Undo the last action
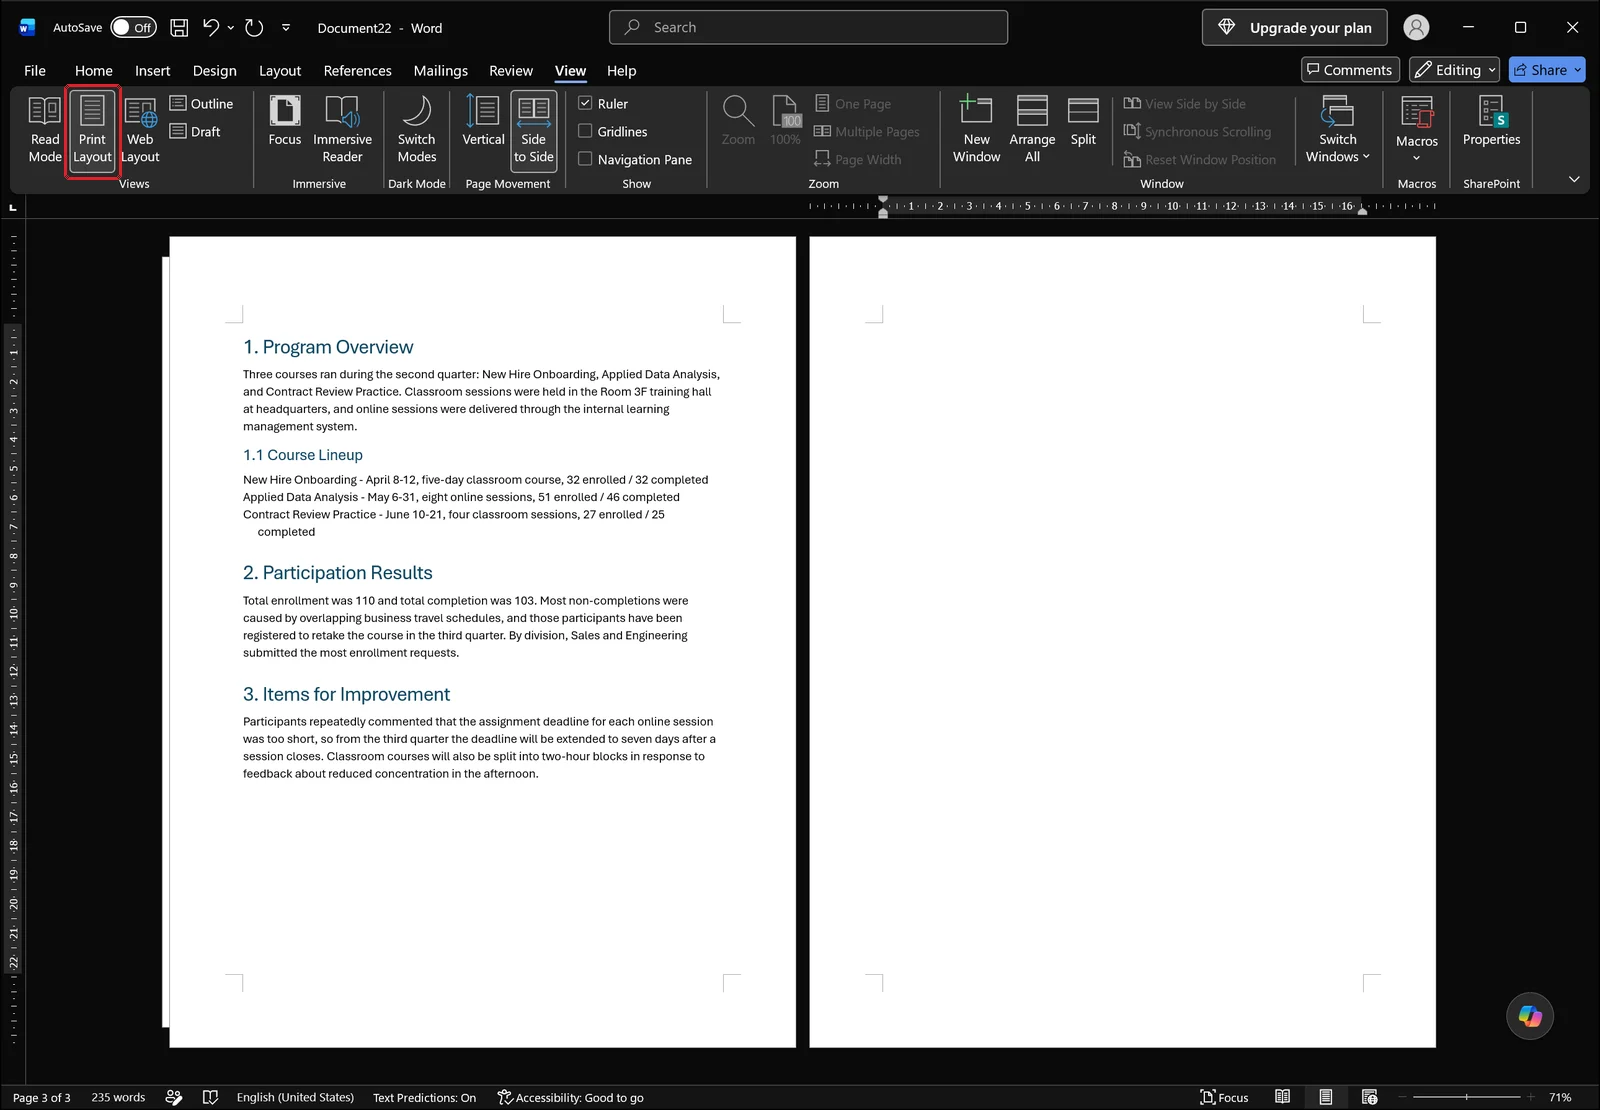Viewport: 1600px width, 1110px height. point(211,28)
